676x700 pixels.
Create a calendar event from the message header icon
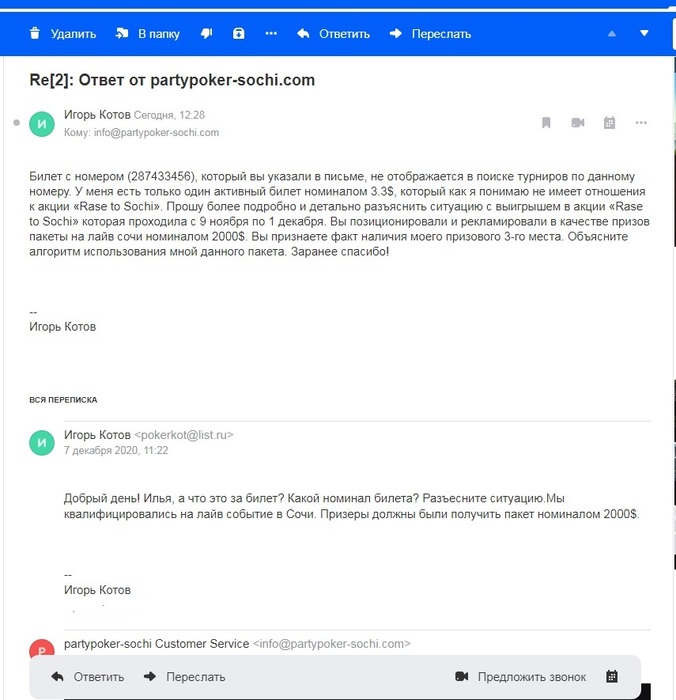click(x=609, y=122)
